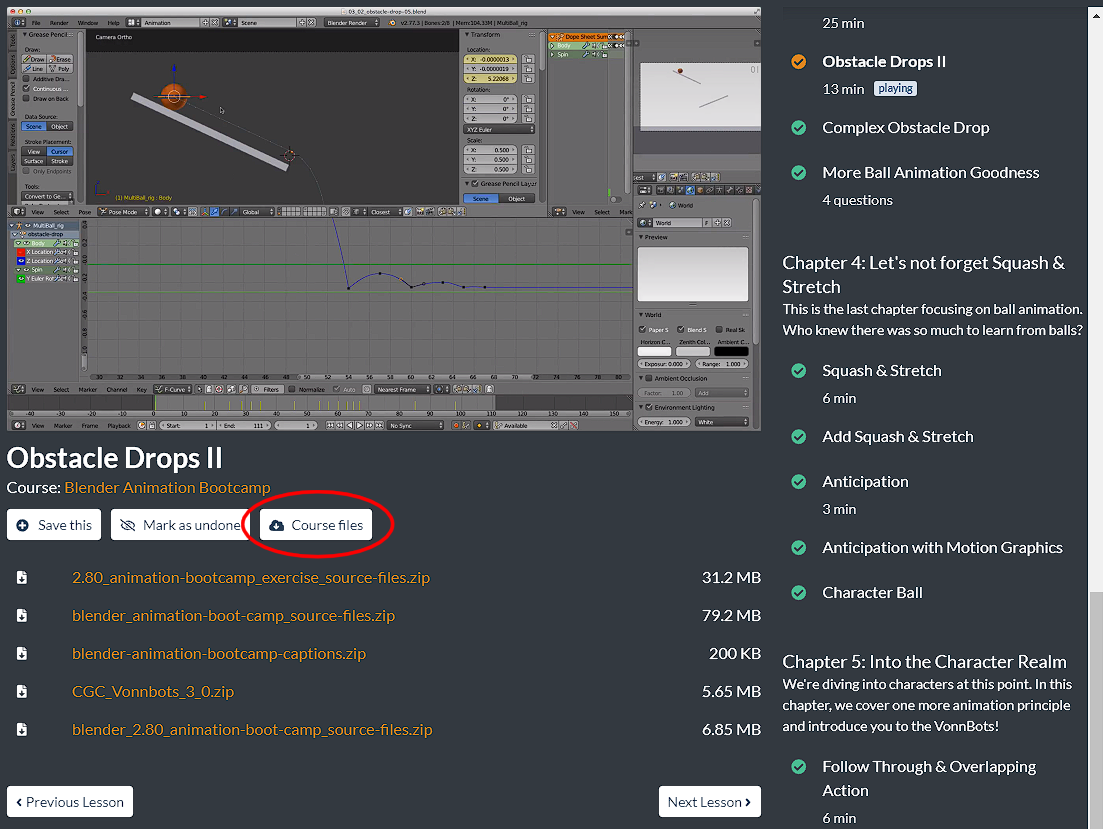Click the lock icon beside Location X
The image size is (1103, 829).
pyautogui.click(x=528, y=59)
